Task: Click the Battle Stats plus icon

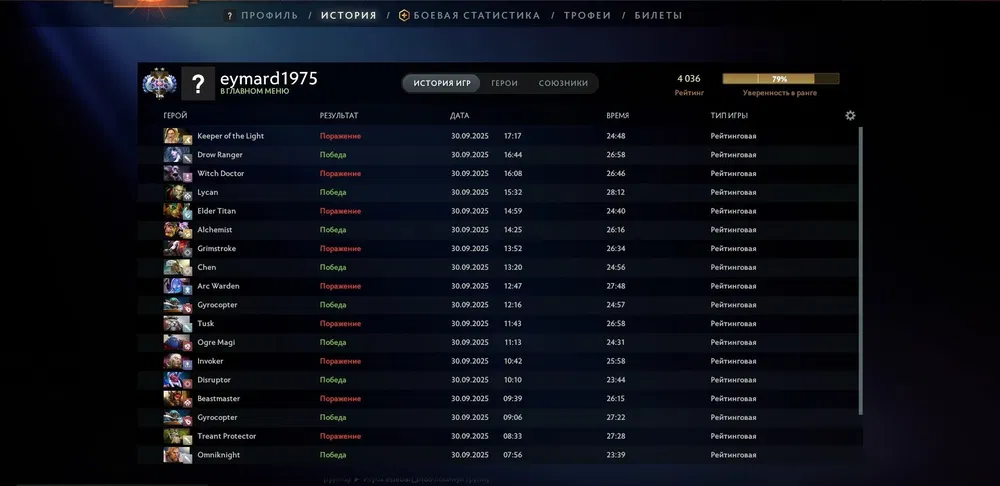Action: (404, 15)
